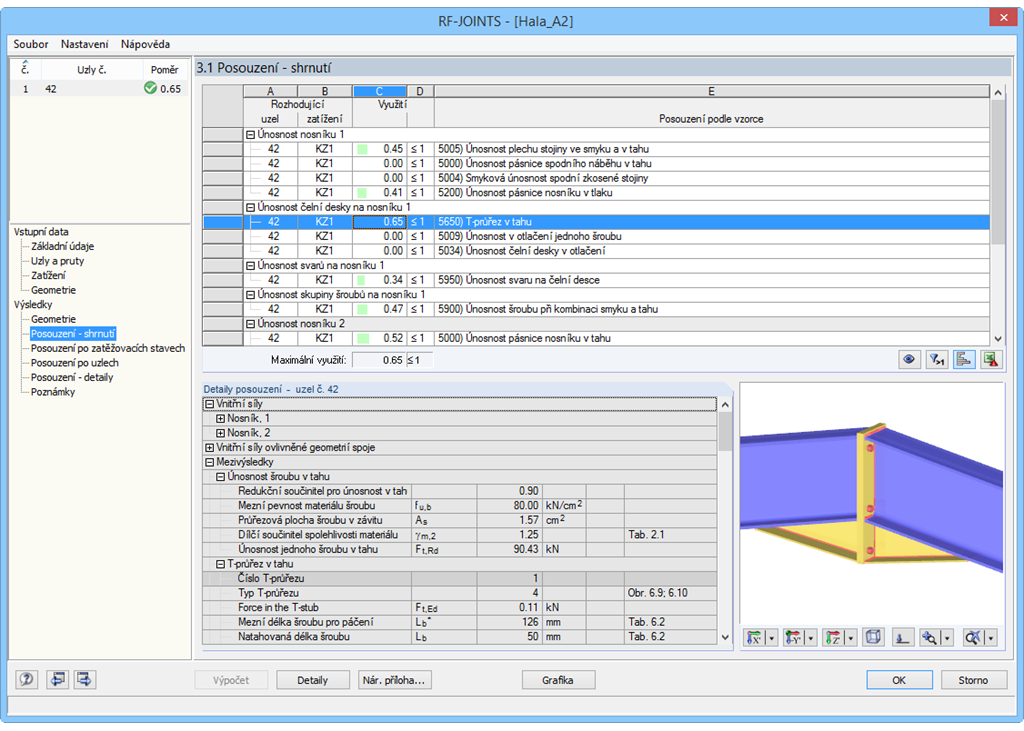The height and width of the screenshot is (731, 1024).
Task: Open dropdown arrow next to X view icon
Action: tap(771, 638)
